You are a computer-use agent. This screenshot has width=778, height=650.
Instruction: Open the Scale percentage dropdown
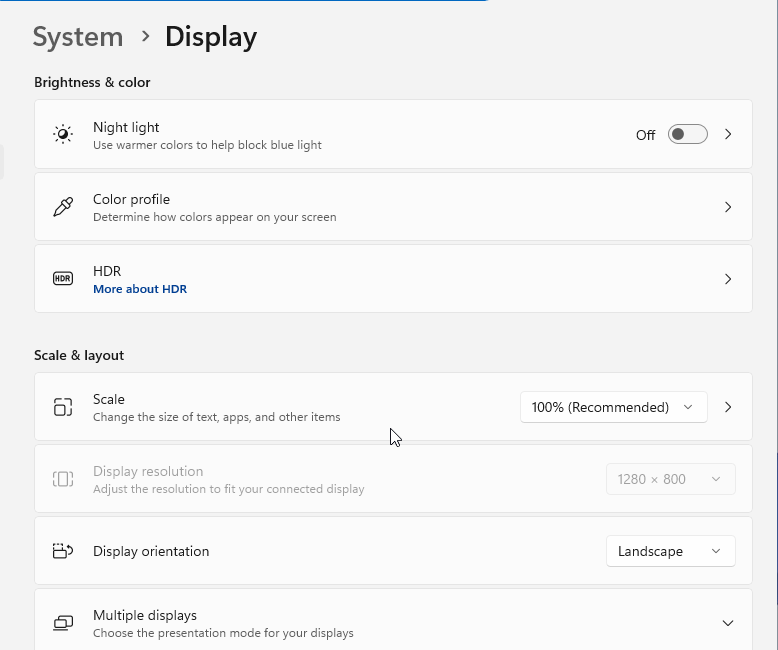(x=613, y=407)
